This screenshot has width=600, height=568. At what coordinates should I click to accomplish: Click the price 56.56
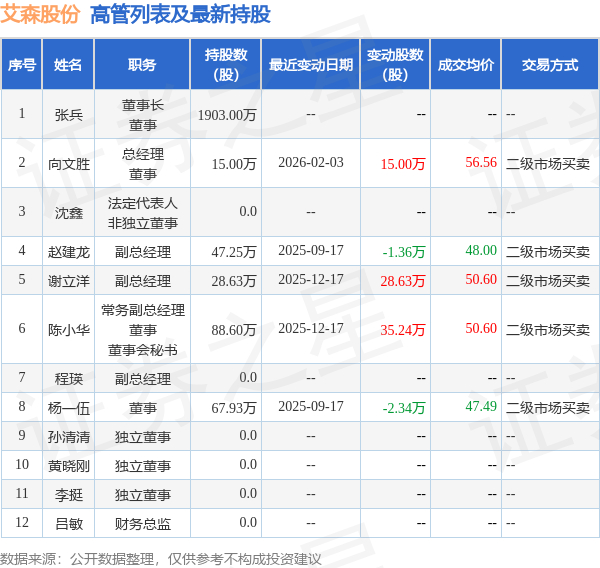coord(481,162)
